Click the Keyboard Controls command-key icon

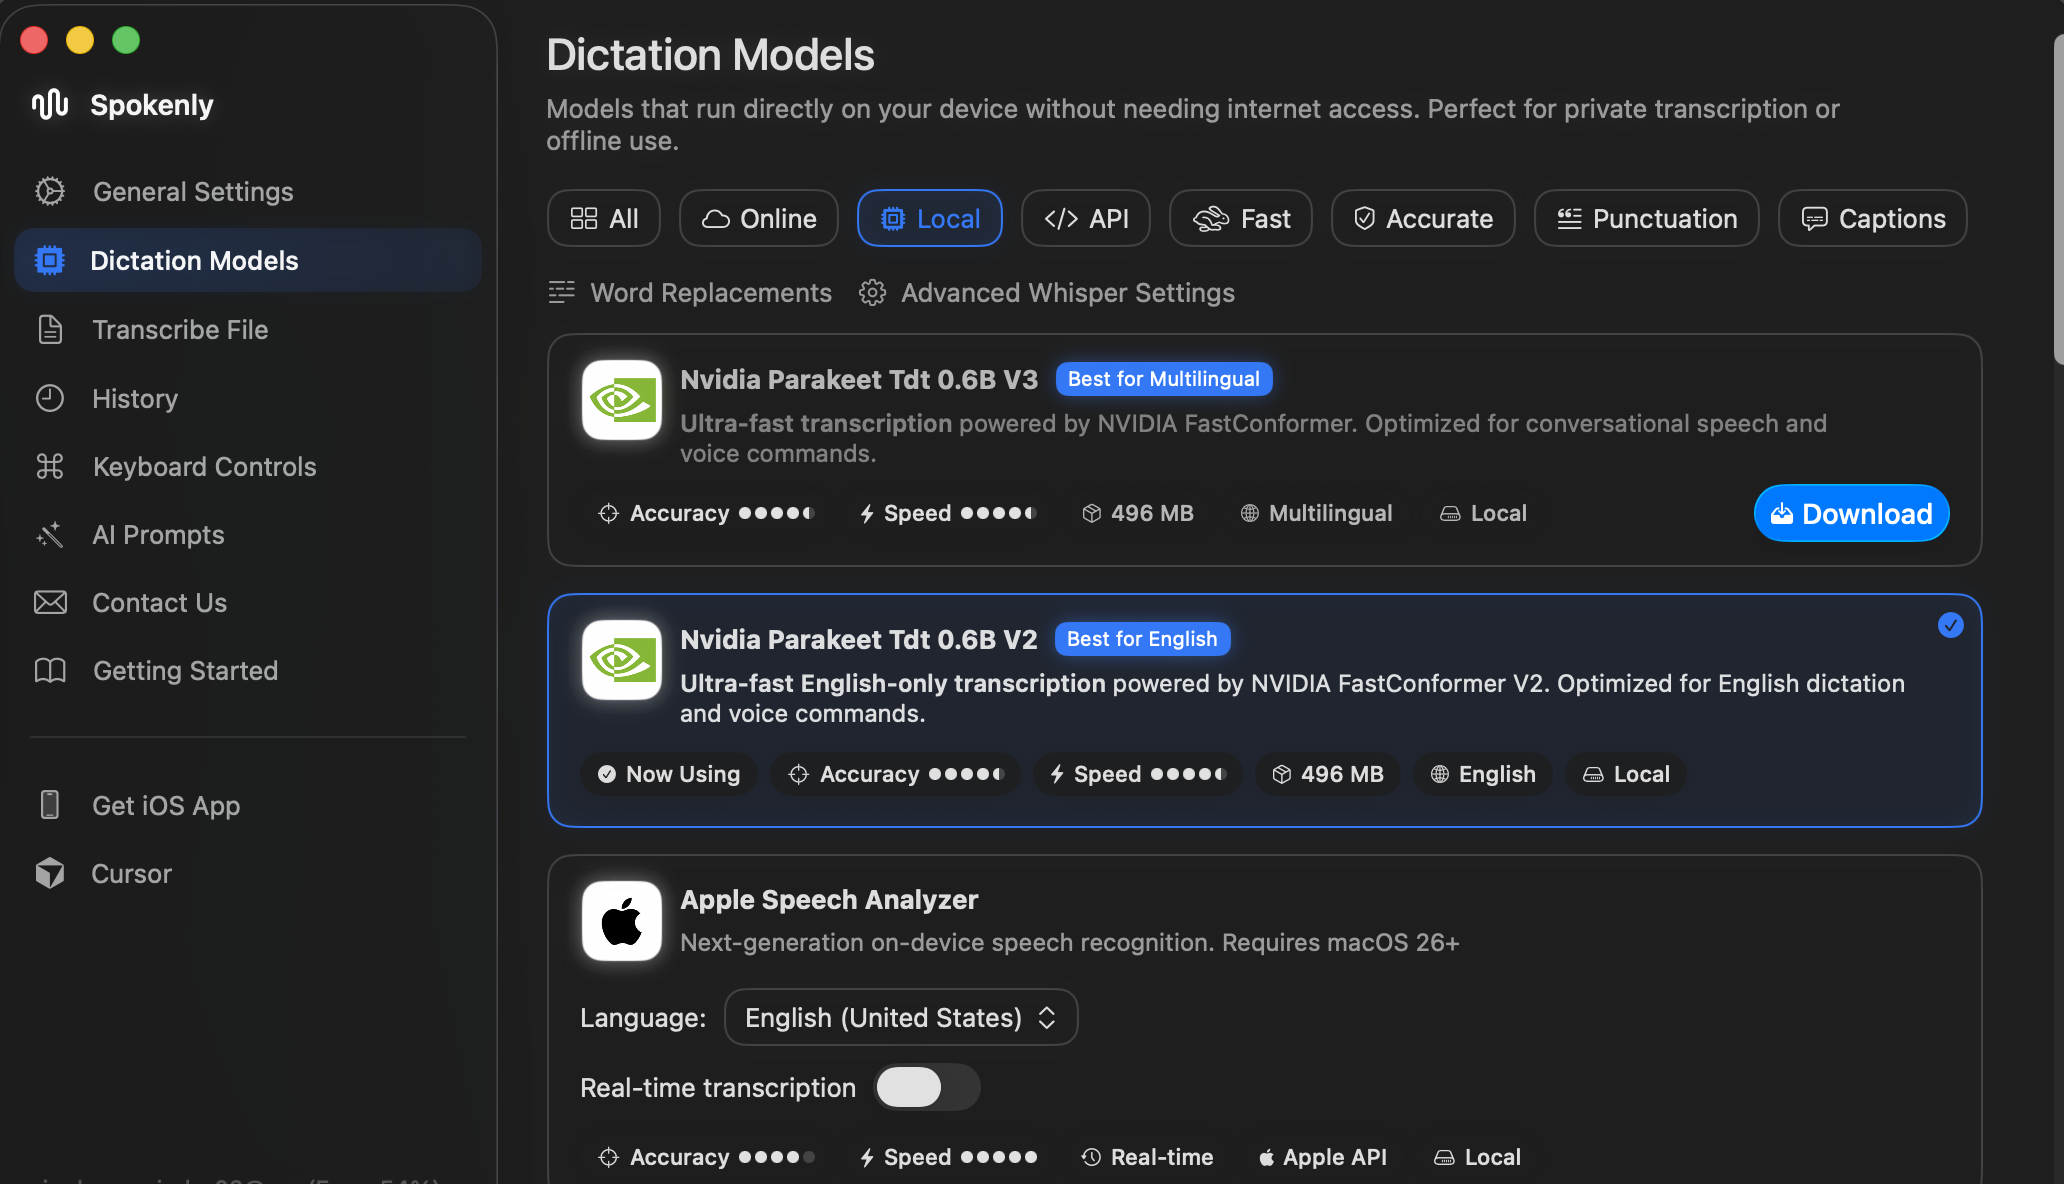tap(50, 467)
